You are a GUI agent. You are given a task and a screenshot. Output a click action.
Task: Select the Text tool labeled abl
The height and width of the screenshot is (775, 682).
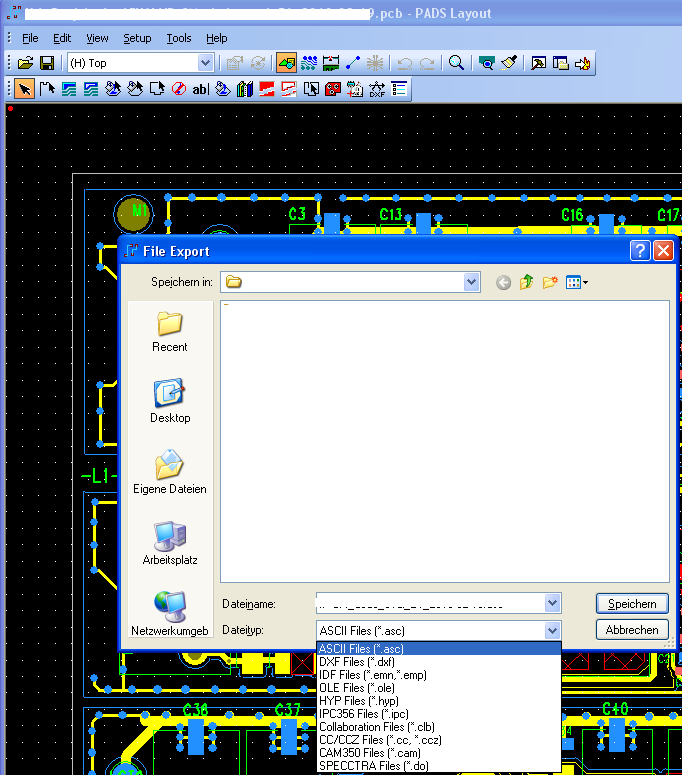(x=200, y=89)
